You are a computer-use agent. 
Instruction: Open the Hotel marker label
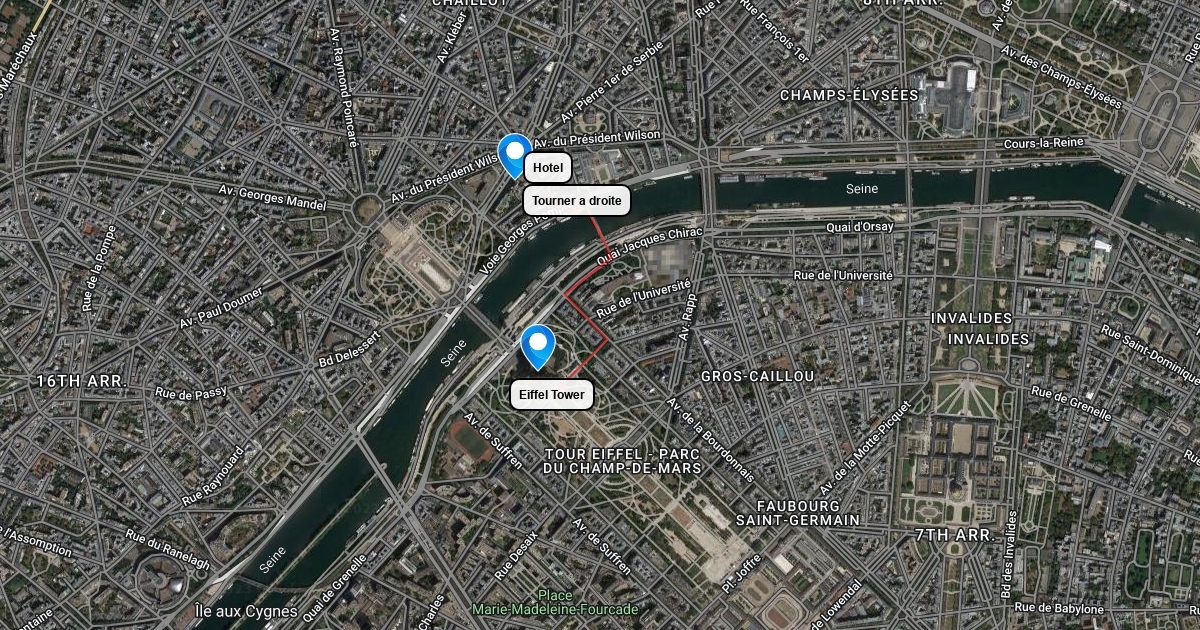pyautogui.click(x=548, y=168)
